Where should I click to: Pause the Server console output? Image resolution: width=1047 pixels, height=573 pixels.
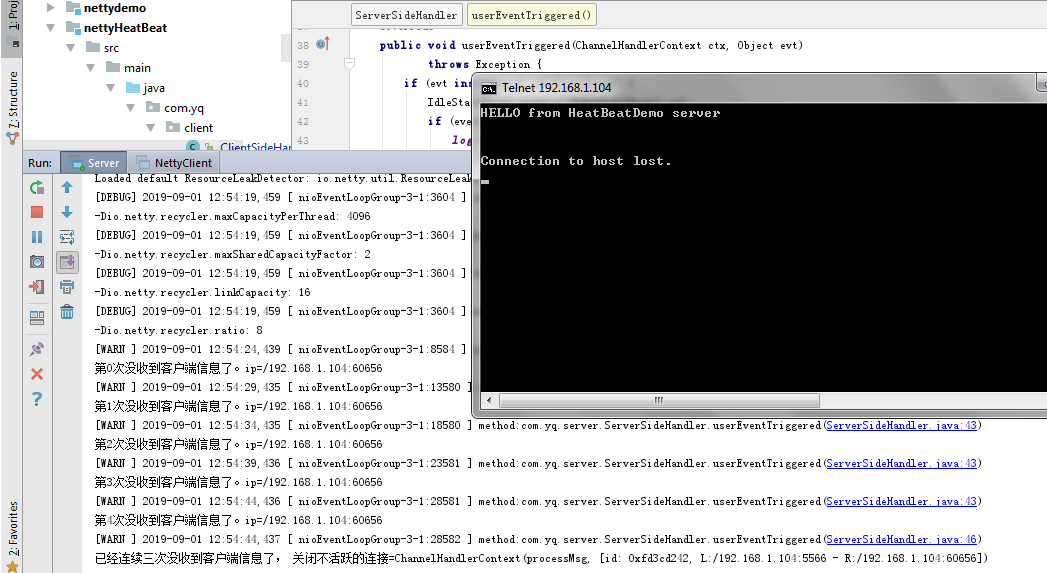tap(37, 237)
